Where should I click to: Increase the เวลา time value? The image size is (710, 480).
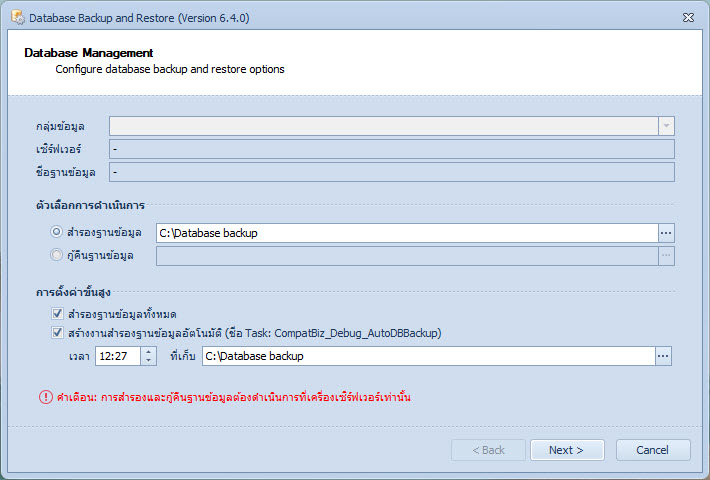tap(149, 351)
